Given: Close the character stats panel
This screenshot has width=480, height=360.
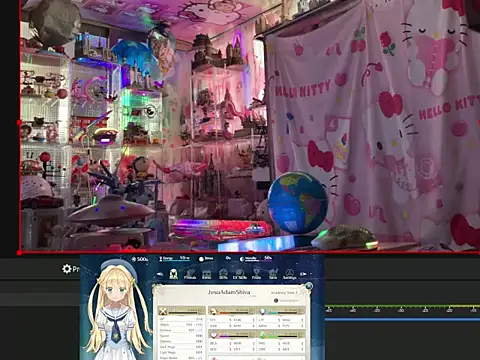Looking at the screenshot, I should [309, 286].
